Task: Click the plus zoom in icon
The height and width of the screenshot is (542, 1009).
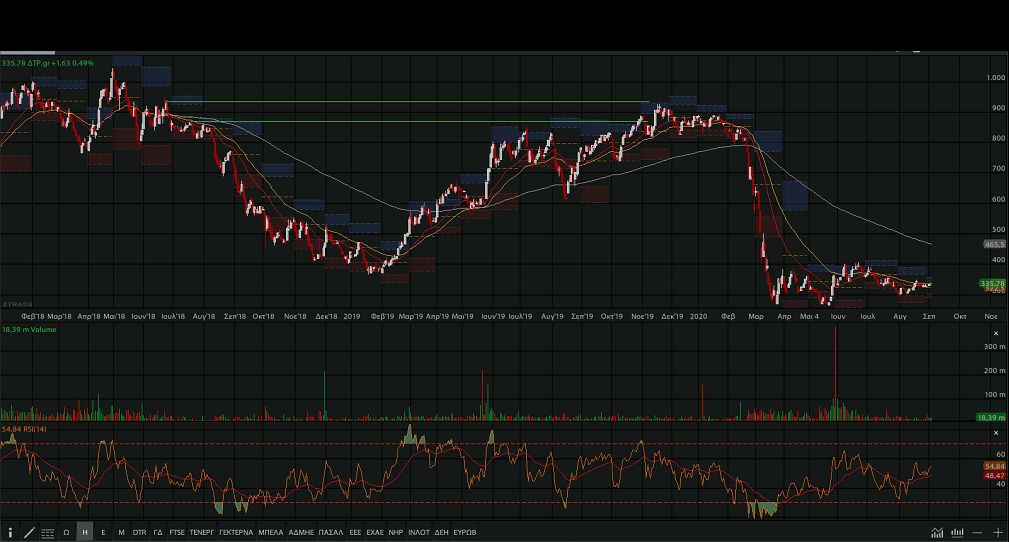Action: [x=997, y=532]
